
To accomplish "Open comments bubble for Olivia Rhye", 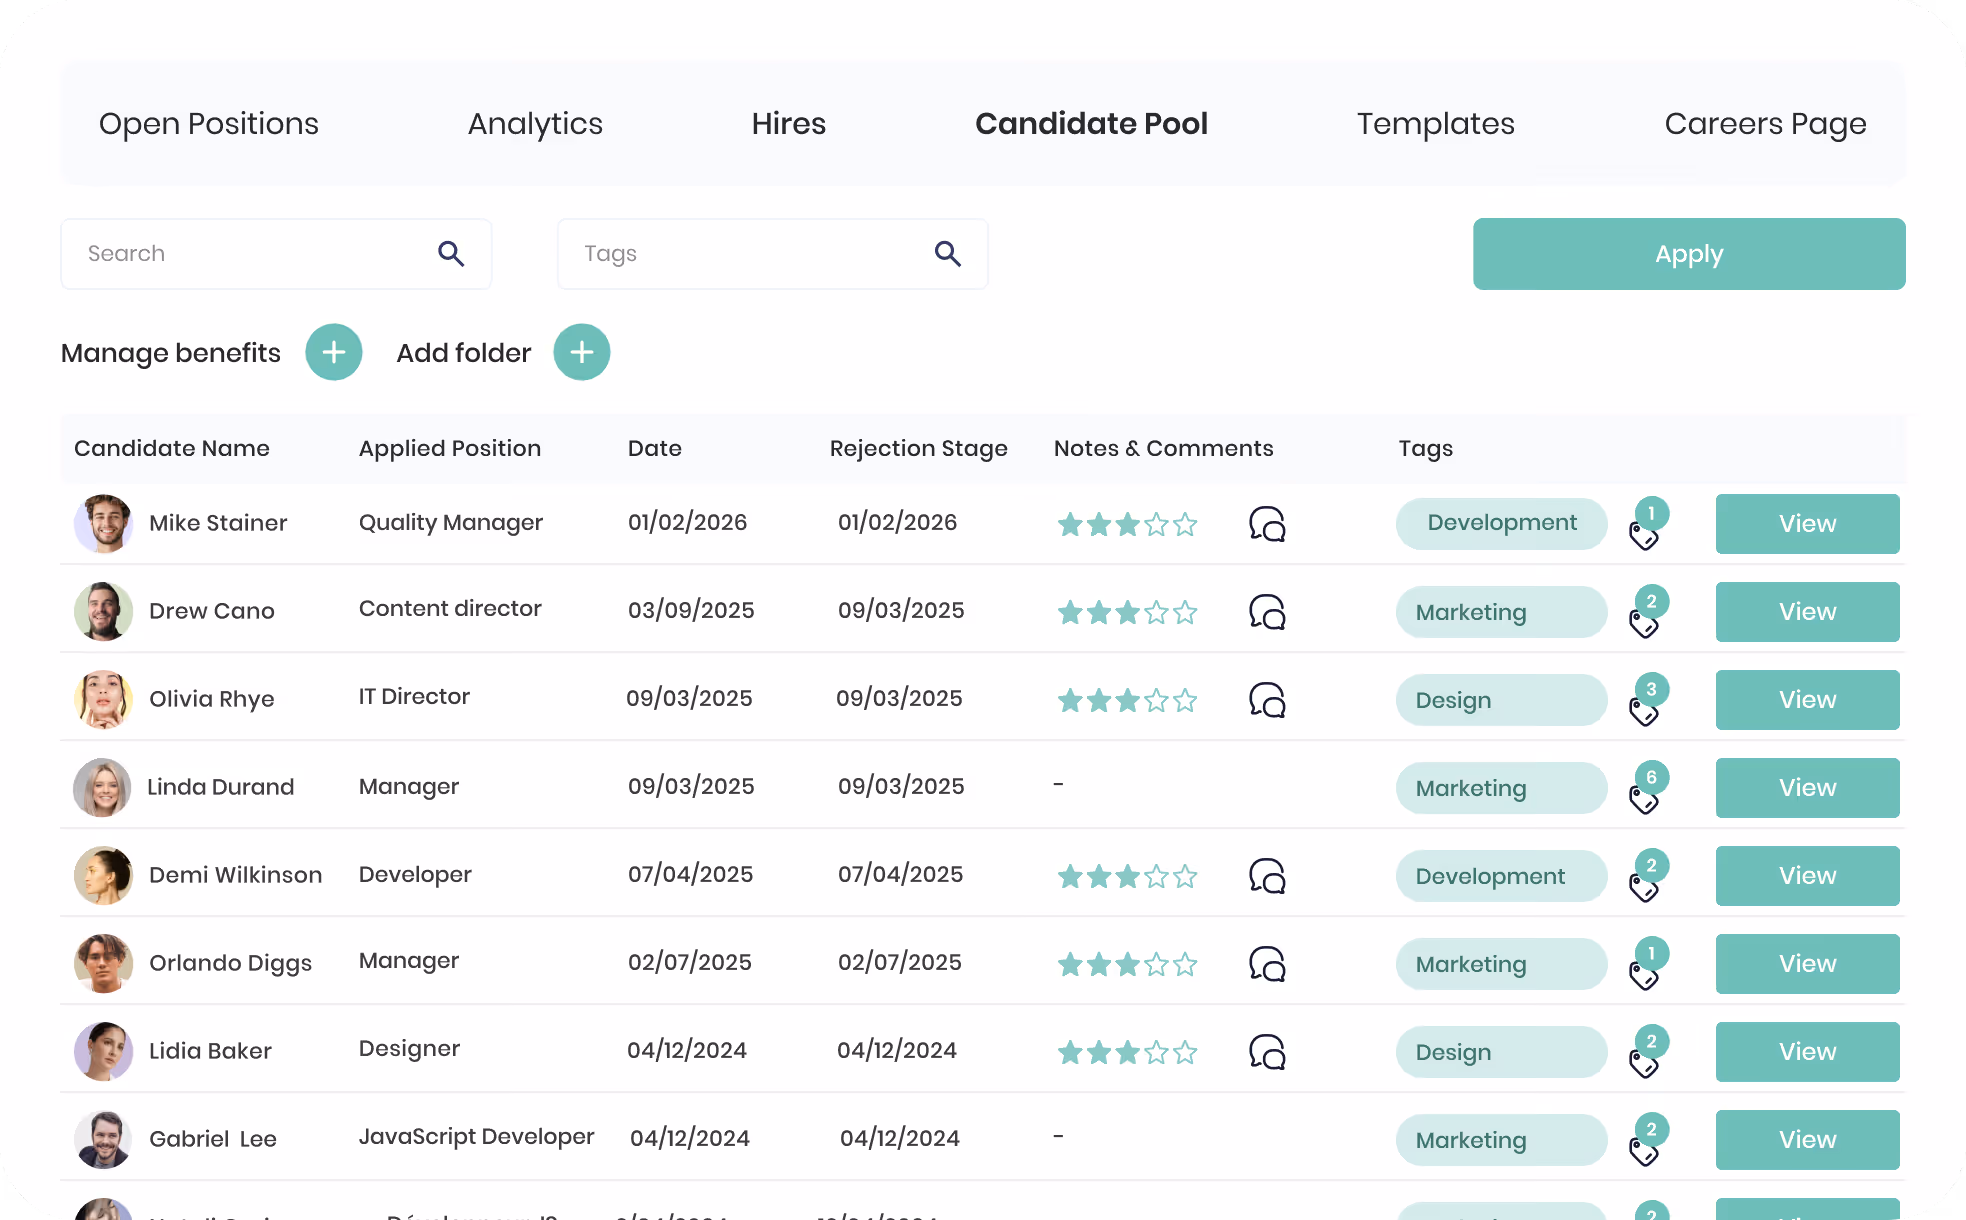I will [x=1267, y=700].
